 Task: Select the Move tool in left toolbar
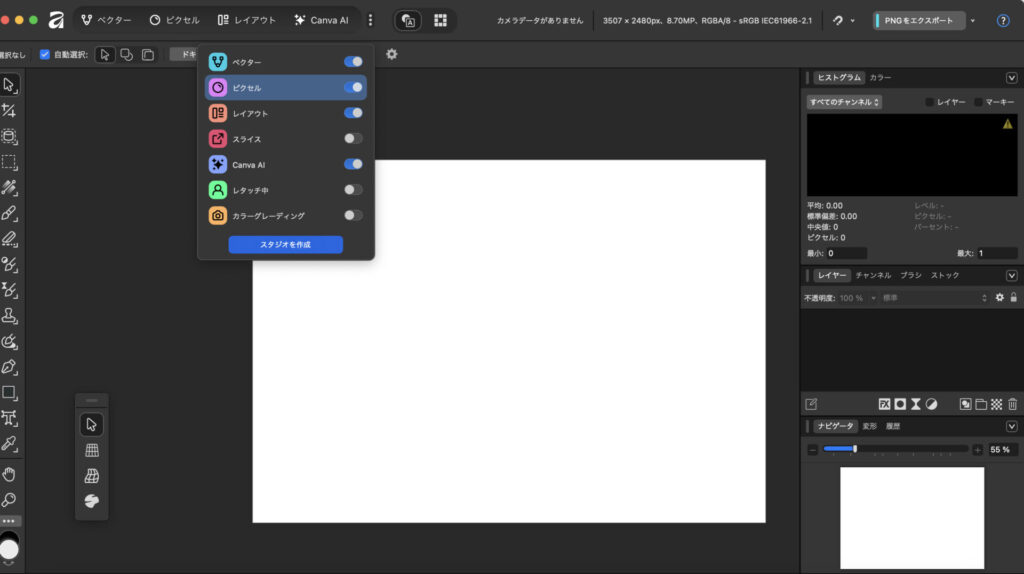click(10, 85)
